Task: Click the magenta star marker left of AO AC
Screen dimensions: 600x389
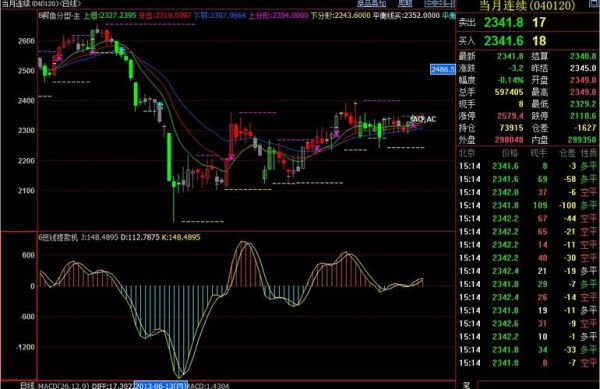Action: 413,125
